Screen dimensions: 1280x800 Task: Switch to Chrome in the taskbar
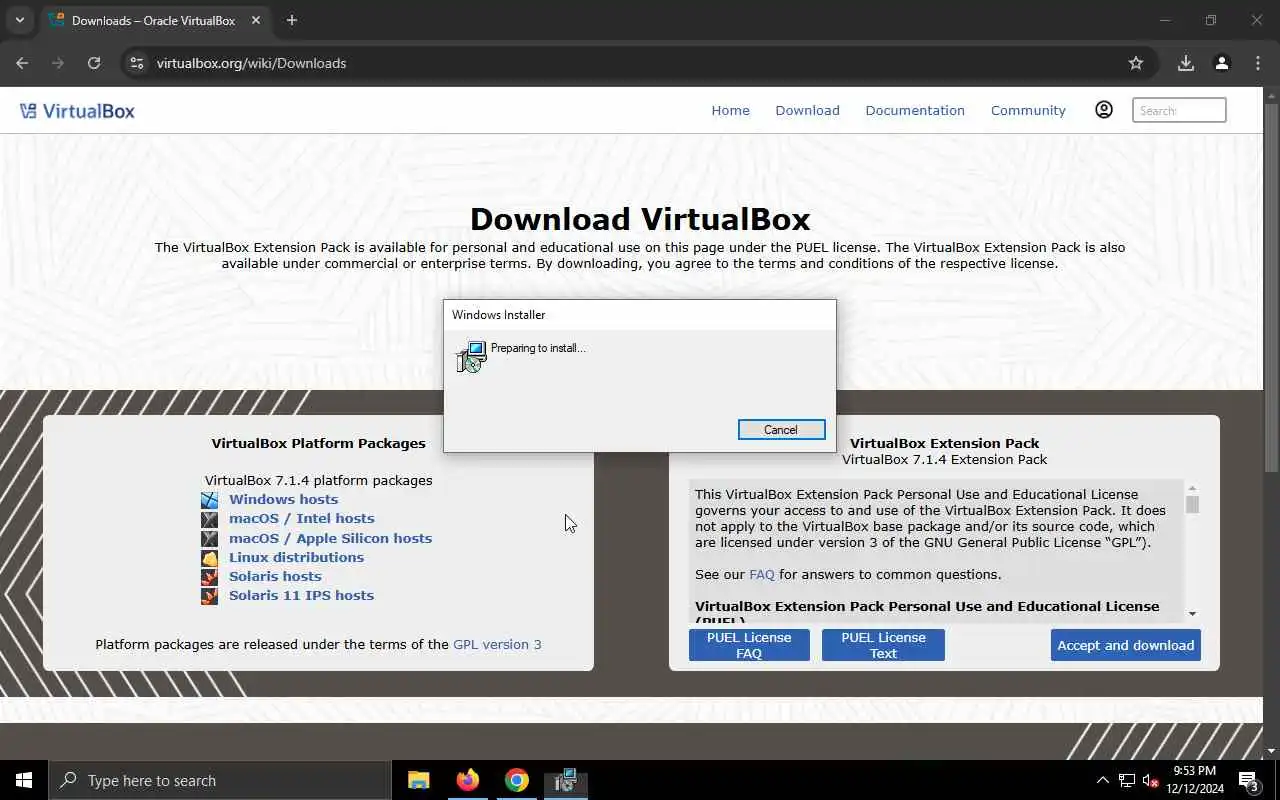coord(517,780)
